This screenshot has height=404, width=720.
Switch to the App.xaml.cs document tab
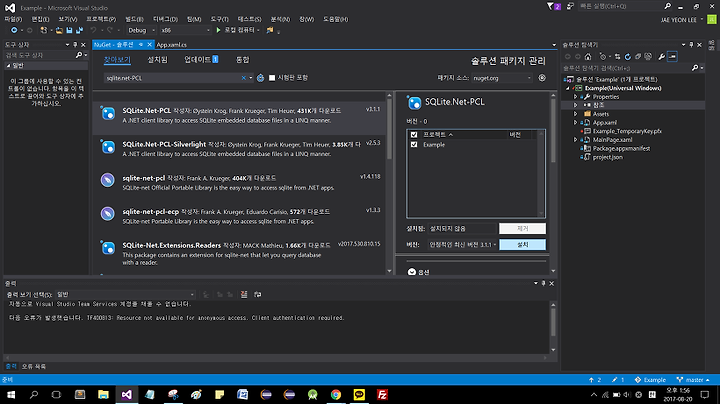[x=171, y=45]
